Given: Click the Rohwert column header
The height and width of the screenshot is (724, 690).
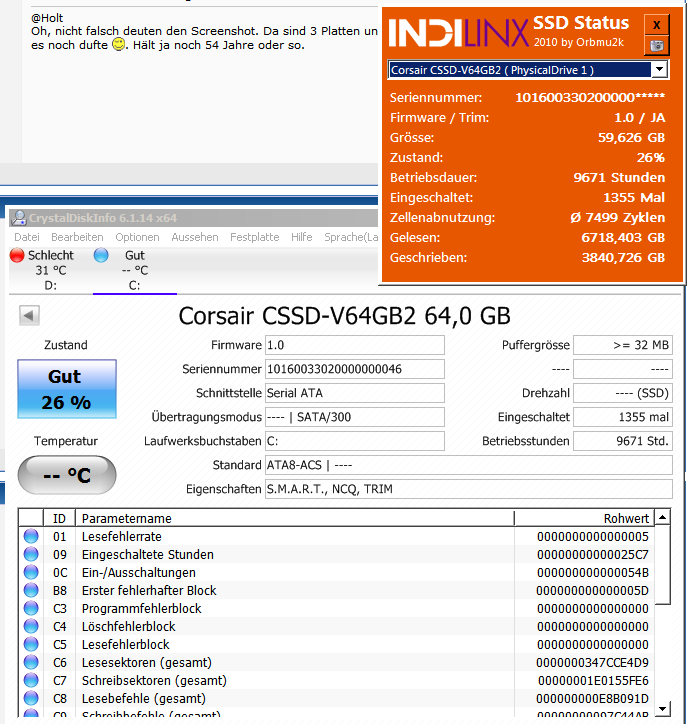Looking at the screenshot, I should pyautogui.click(x=583, y=519).
